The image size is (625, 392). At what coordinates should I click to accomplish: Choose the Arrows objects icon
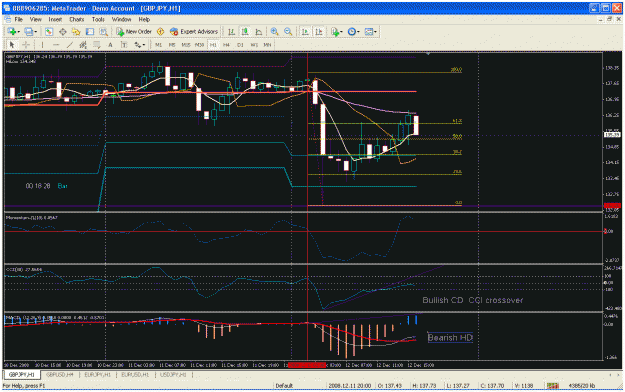tap(138, 45)
